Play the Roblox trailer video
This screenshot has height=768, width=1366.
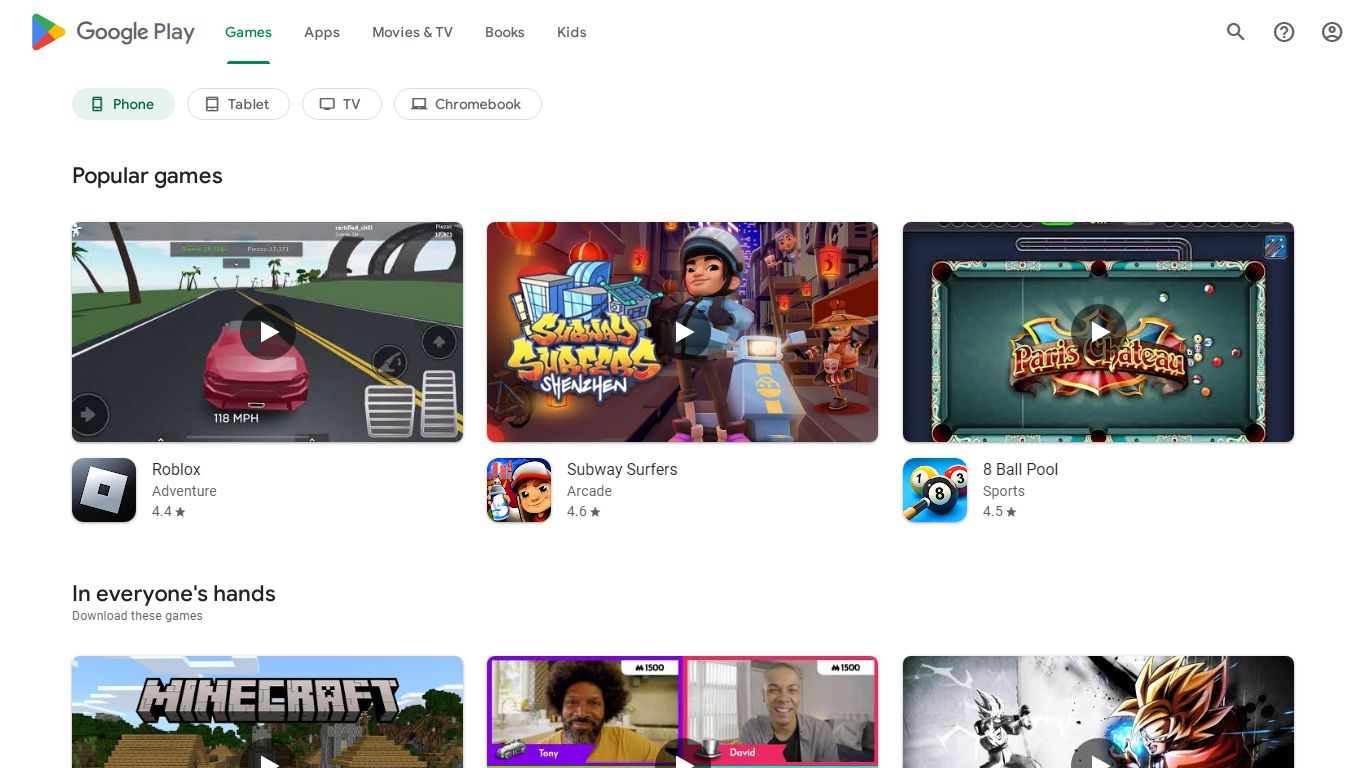tap(268, 332)
